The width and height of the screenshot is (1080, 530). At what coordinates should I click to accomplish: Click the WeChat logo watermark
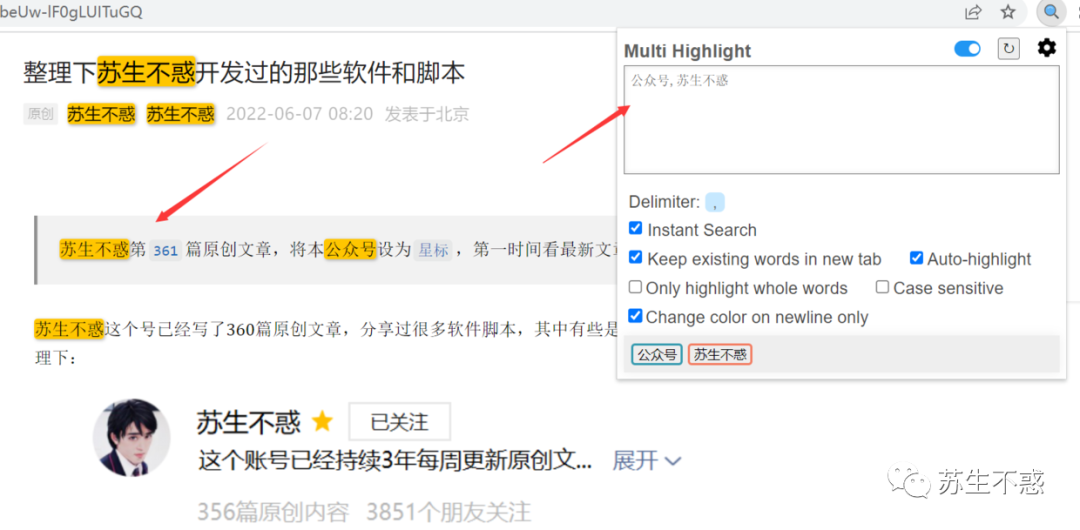click(x=908, y=480)
